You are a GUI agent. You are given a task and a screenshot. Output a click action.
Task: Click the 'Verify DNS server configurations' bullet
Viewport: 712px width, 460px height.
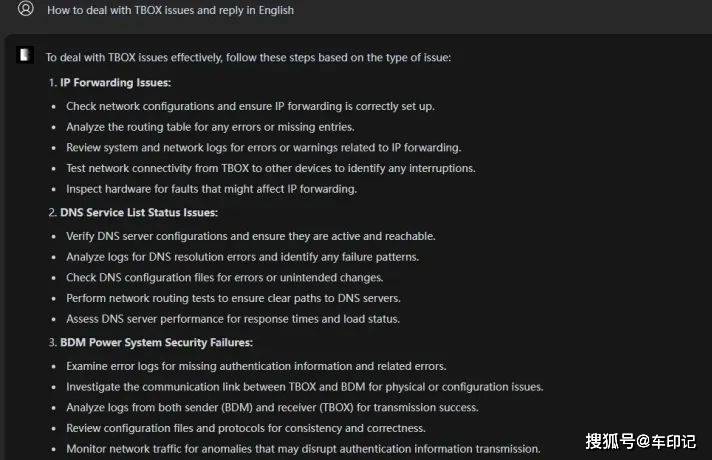[251, 236]
